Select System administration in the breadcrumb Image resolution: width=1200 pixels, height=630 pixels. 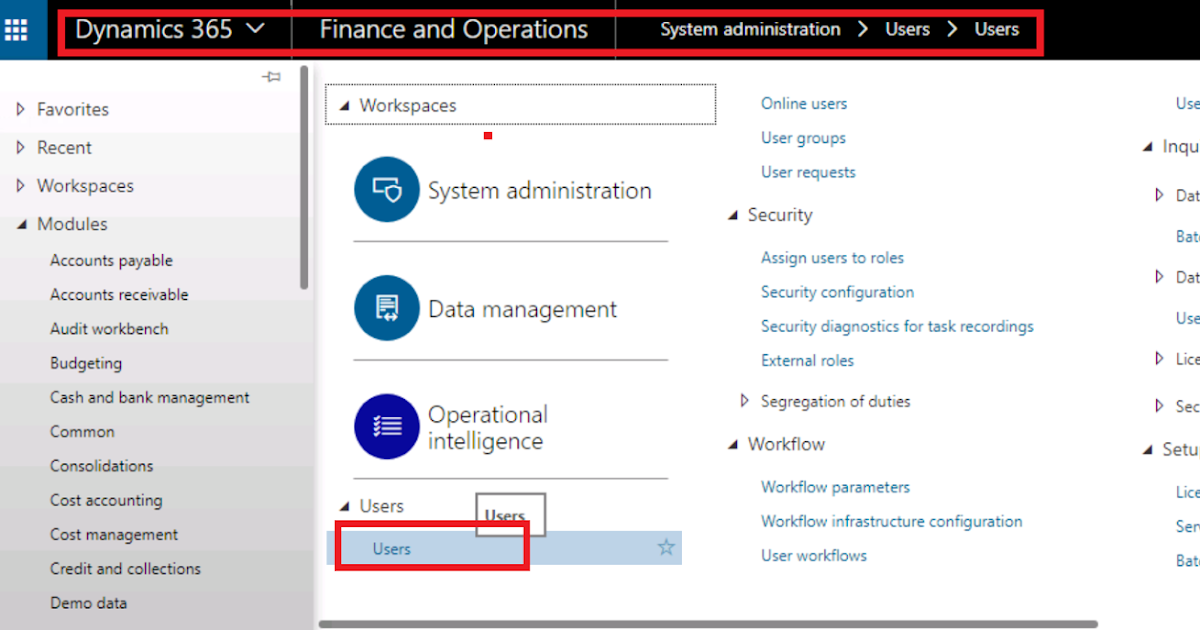[x=750, y=29]
